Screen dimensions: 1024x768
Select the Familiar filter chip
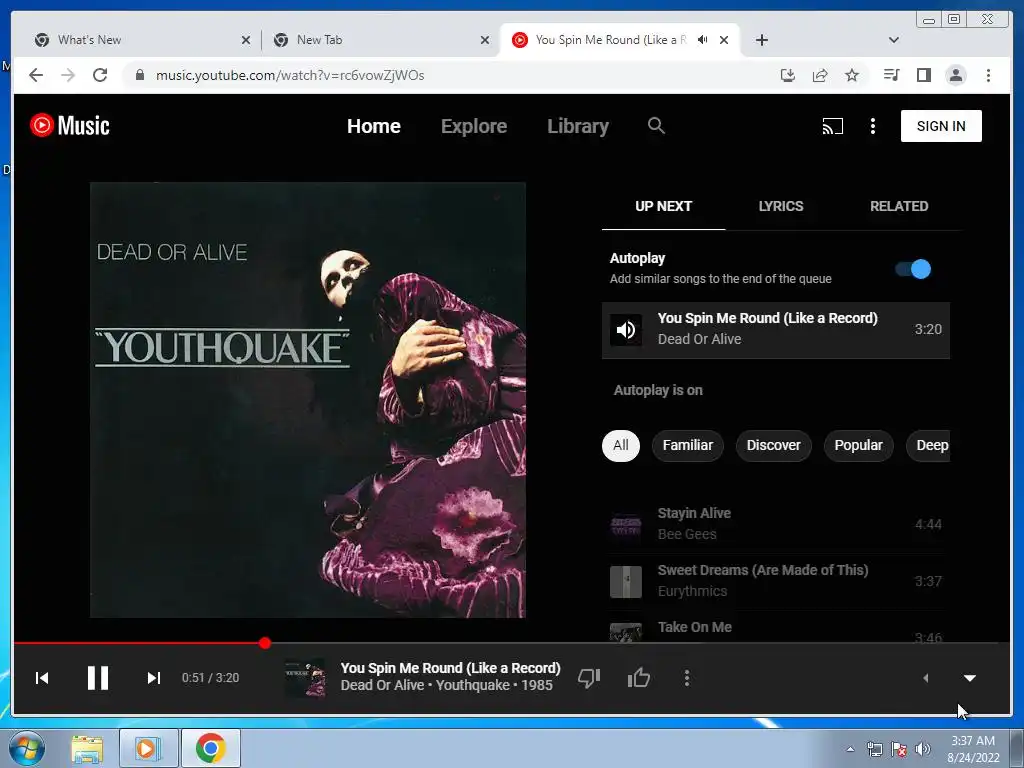coord(688,445)
